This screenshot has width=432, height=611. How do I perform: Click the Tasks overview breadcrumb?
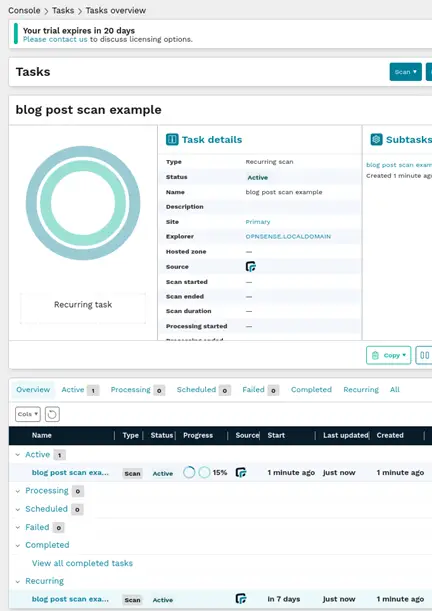[116, 11]
